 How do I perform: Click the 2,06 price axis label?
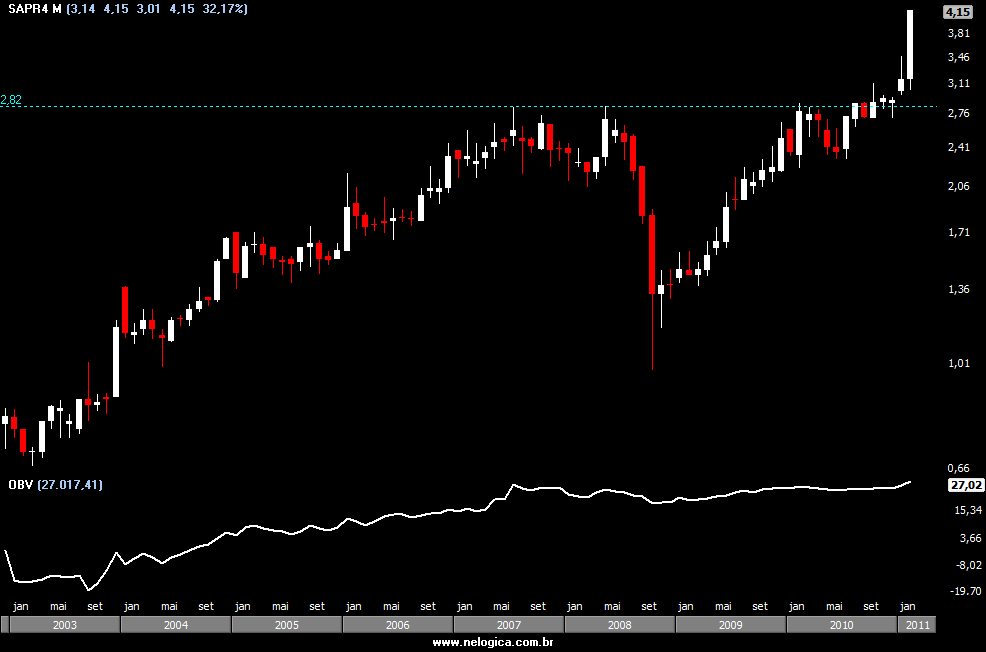(958, 186)
